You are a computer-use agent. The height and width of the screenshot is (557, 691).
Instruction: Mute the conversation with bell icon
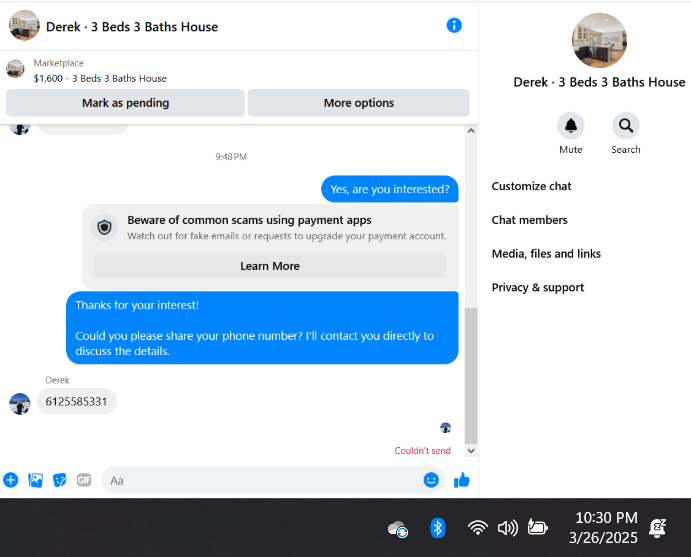click(571, 126)
